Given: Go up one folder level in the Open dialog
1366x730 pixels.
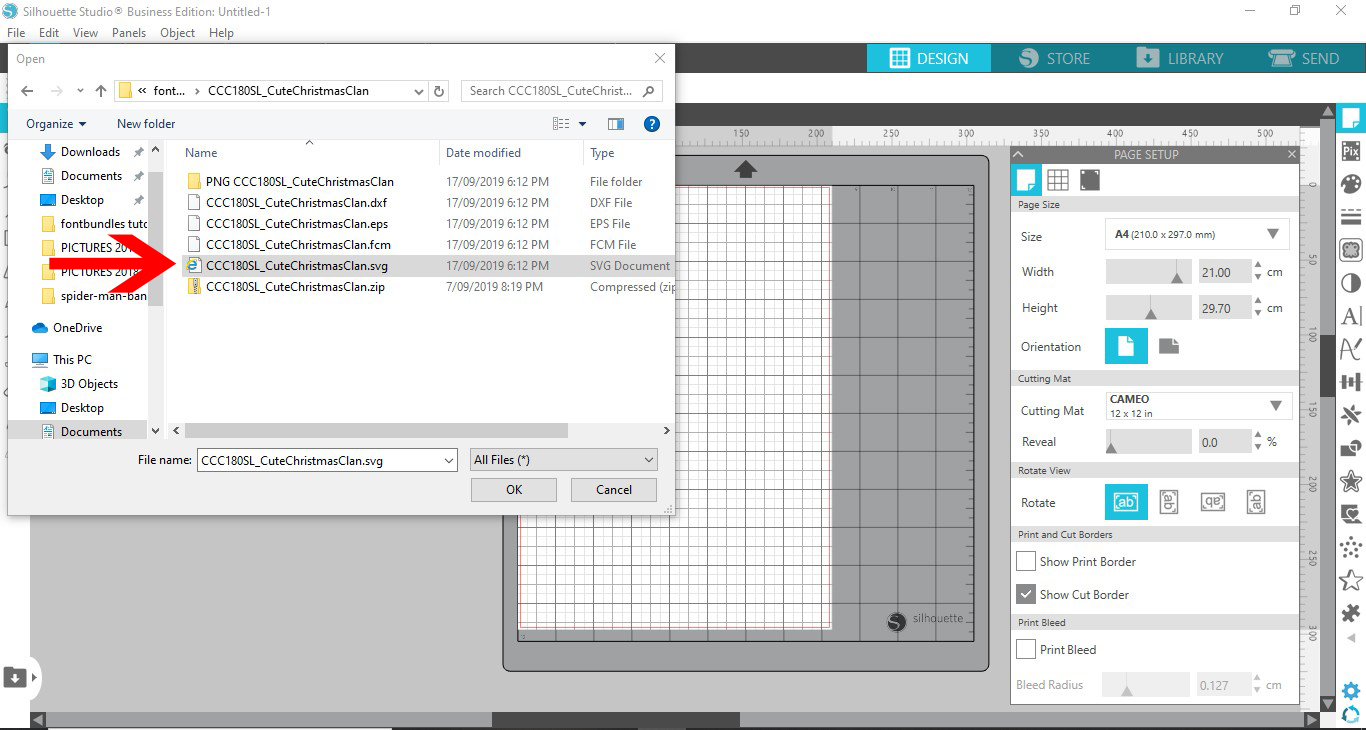Looking at the screenshot, I should click(101, 91).
